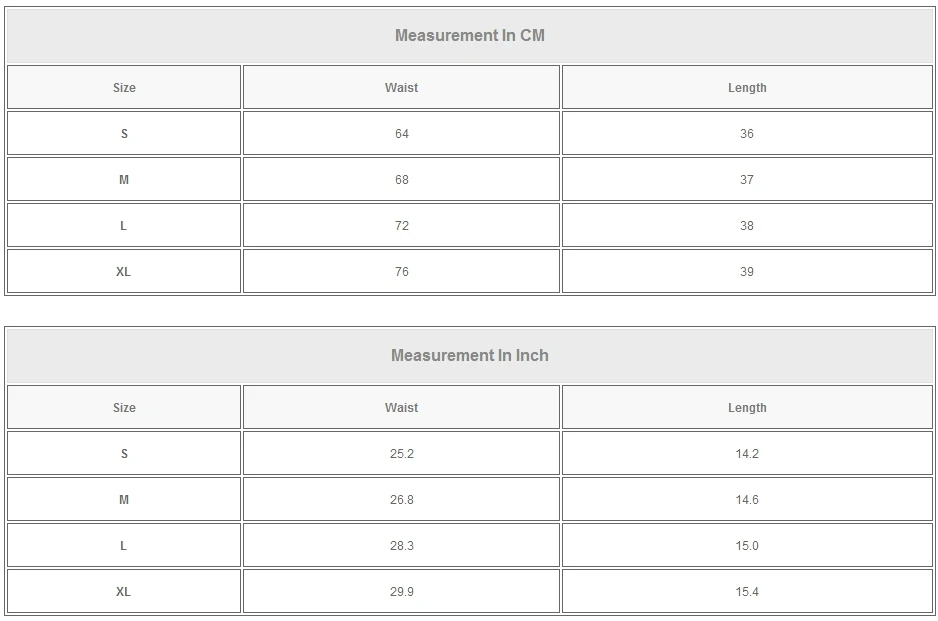Select the waist value 68 cell
Viewport: 938px width, 621px height.
[401, 180]
